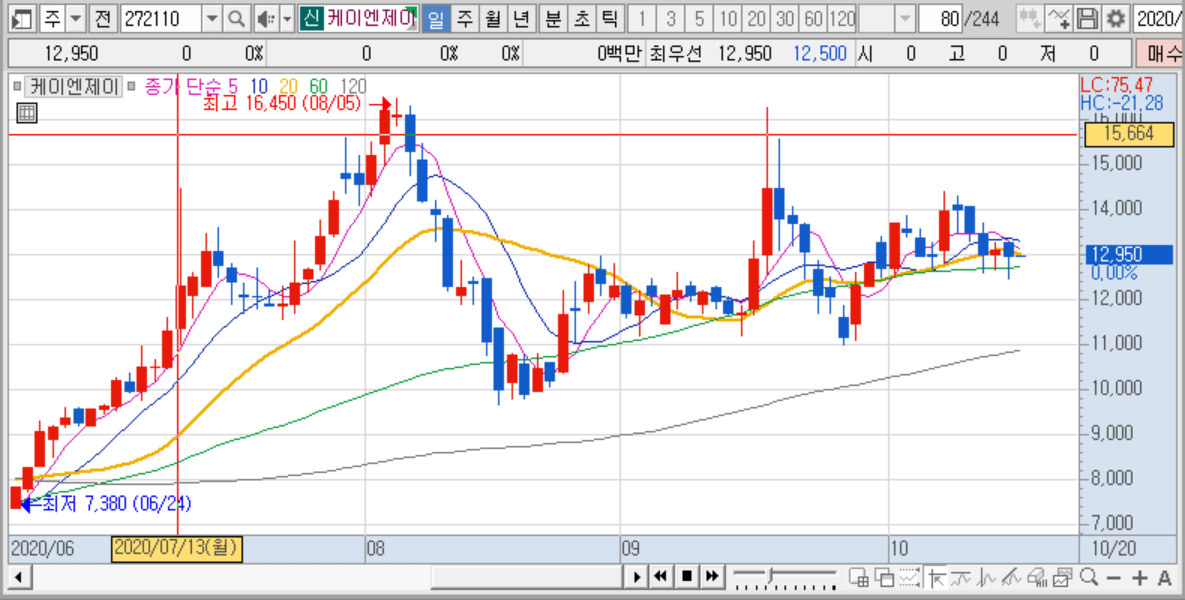
Task: Expand the speaker options dropdown arrow
Action: point(286,19)
